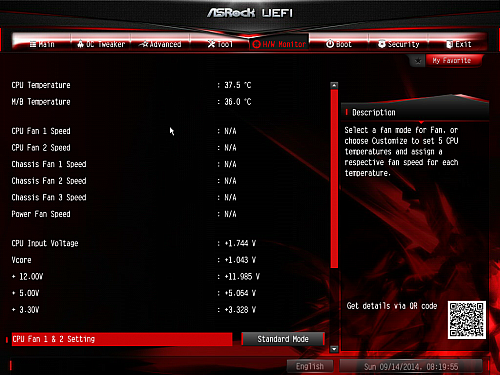Change the English language button

[310, 366]
